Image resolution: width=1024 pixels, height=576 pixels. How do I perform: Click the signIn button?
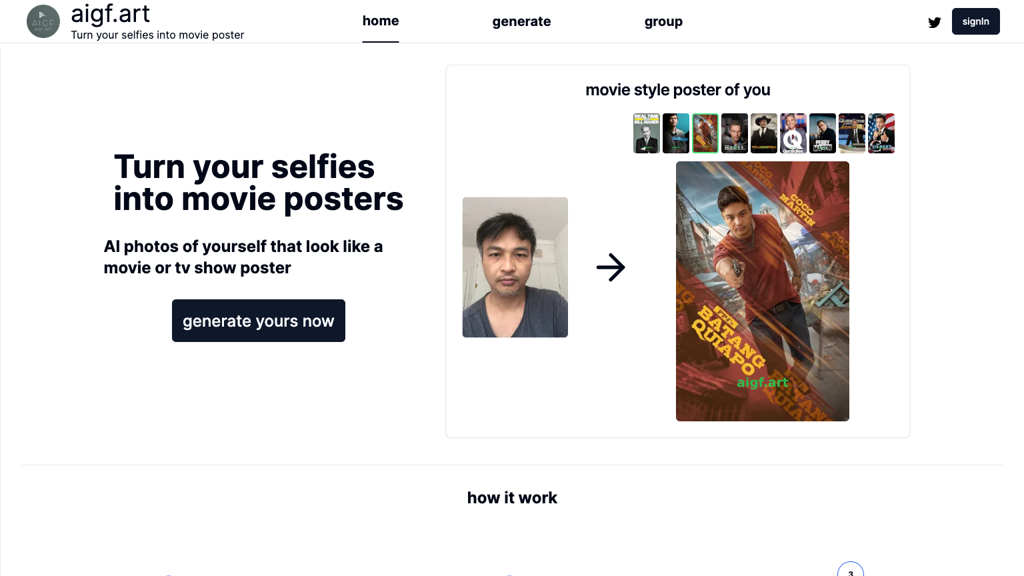(975, 21)
